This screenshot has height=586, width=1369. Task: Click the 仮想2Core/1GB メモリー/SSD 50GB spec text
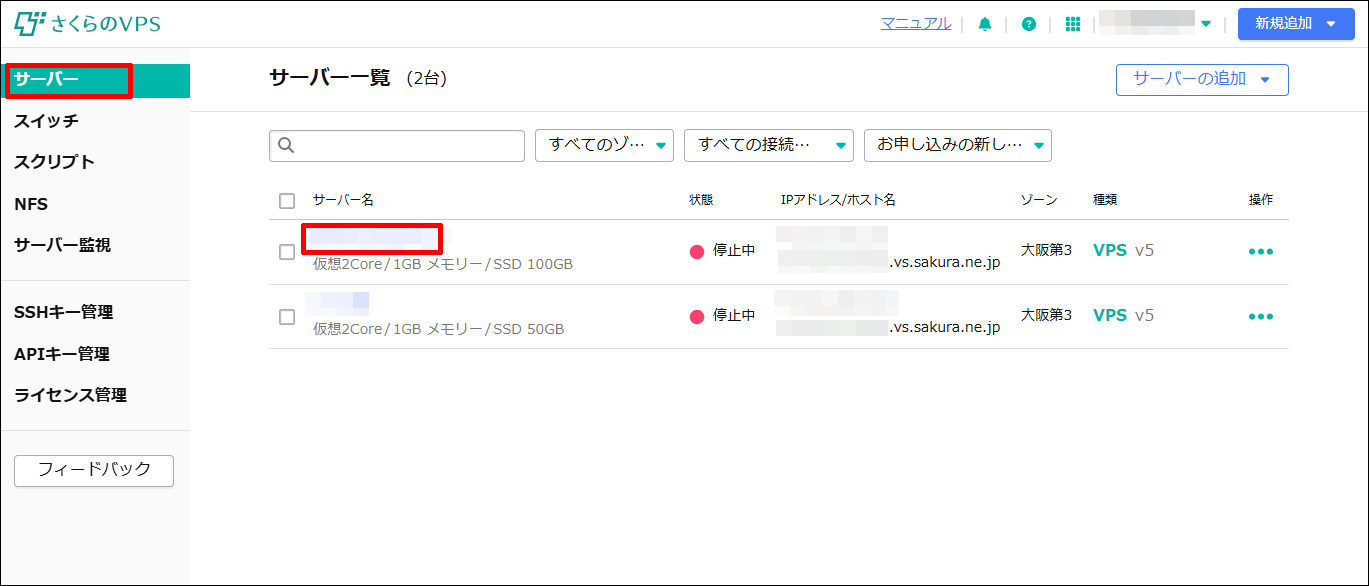(x=439, y=329)
